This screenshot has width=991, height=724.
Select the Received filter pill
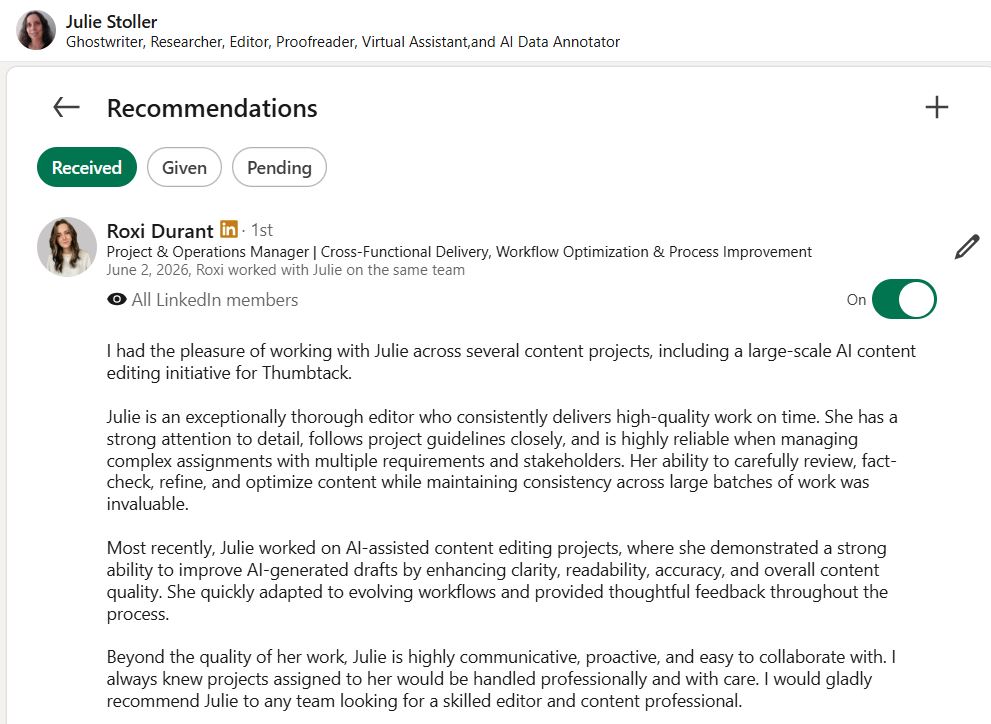87,167
